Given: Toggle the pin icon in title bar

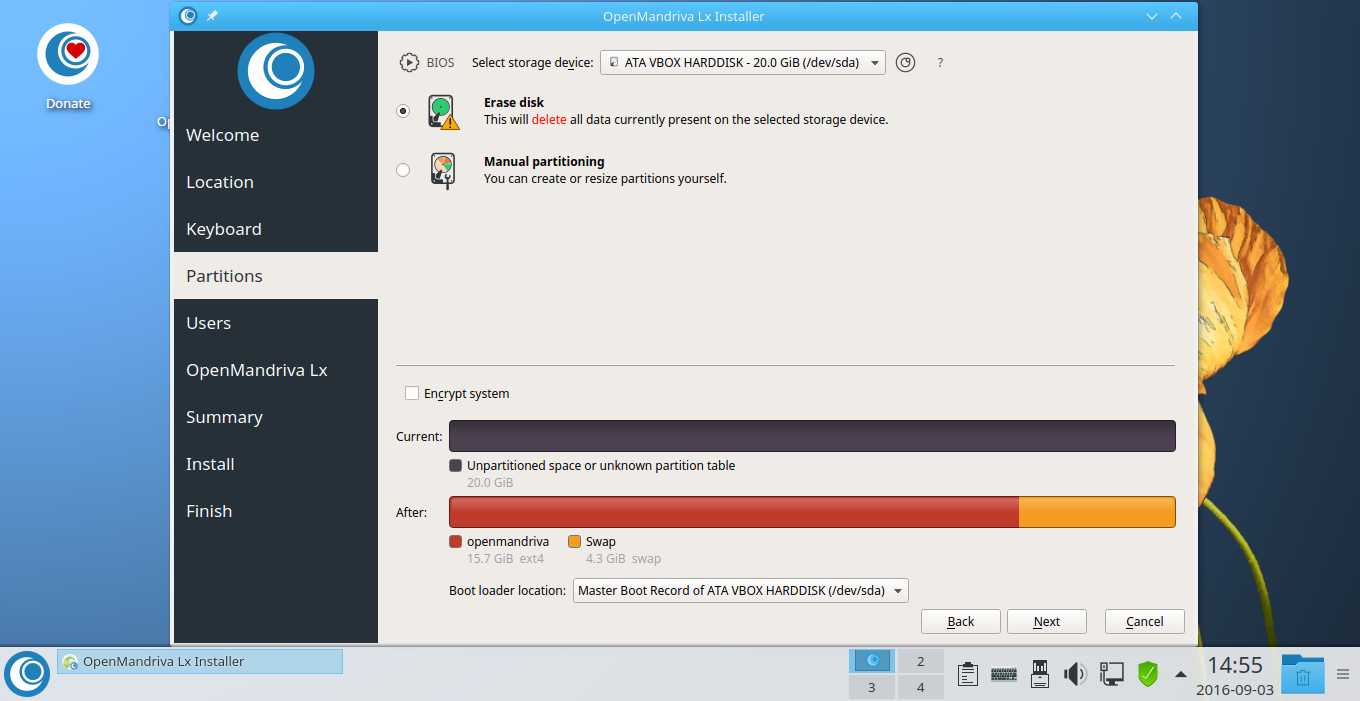Looking at the screenshot, I should [x=212, y=16].
